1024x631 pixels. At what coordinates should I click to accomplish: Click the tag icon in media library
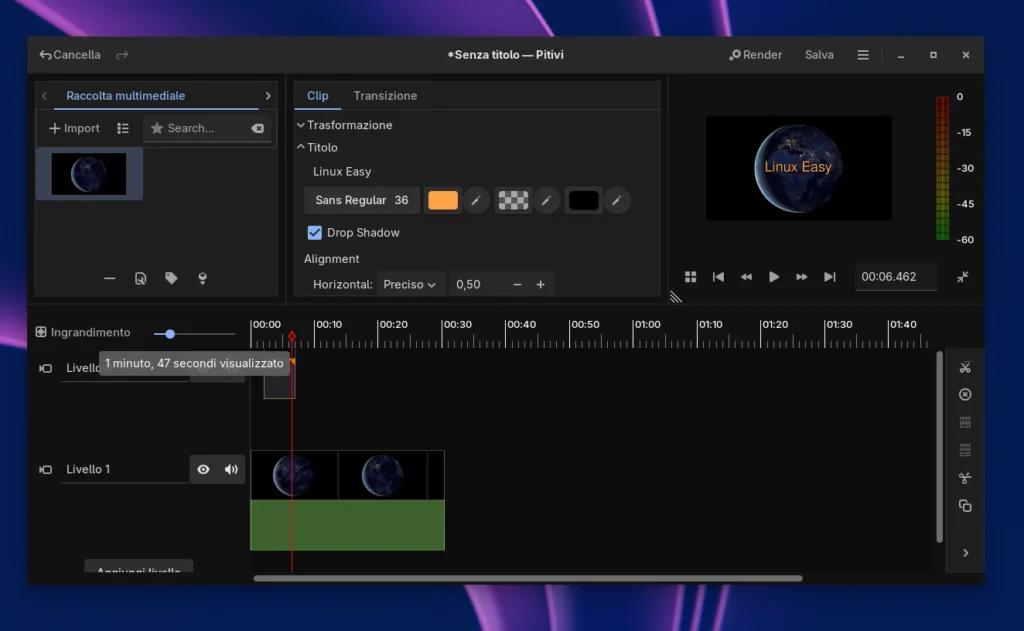tap(171, 279)
